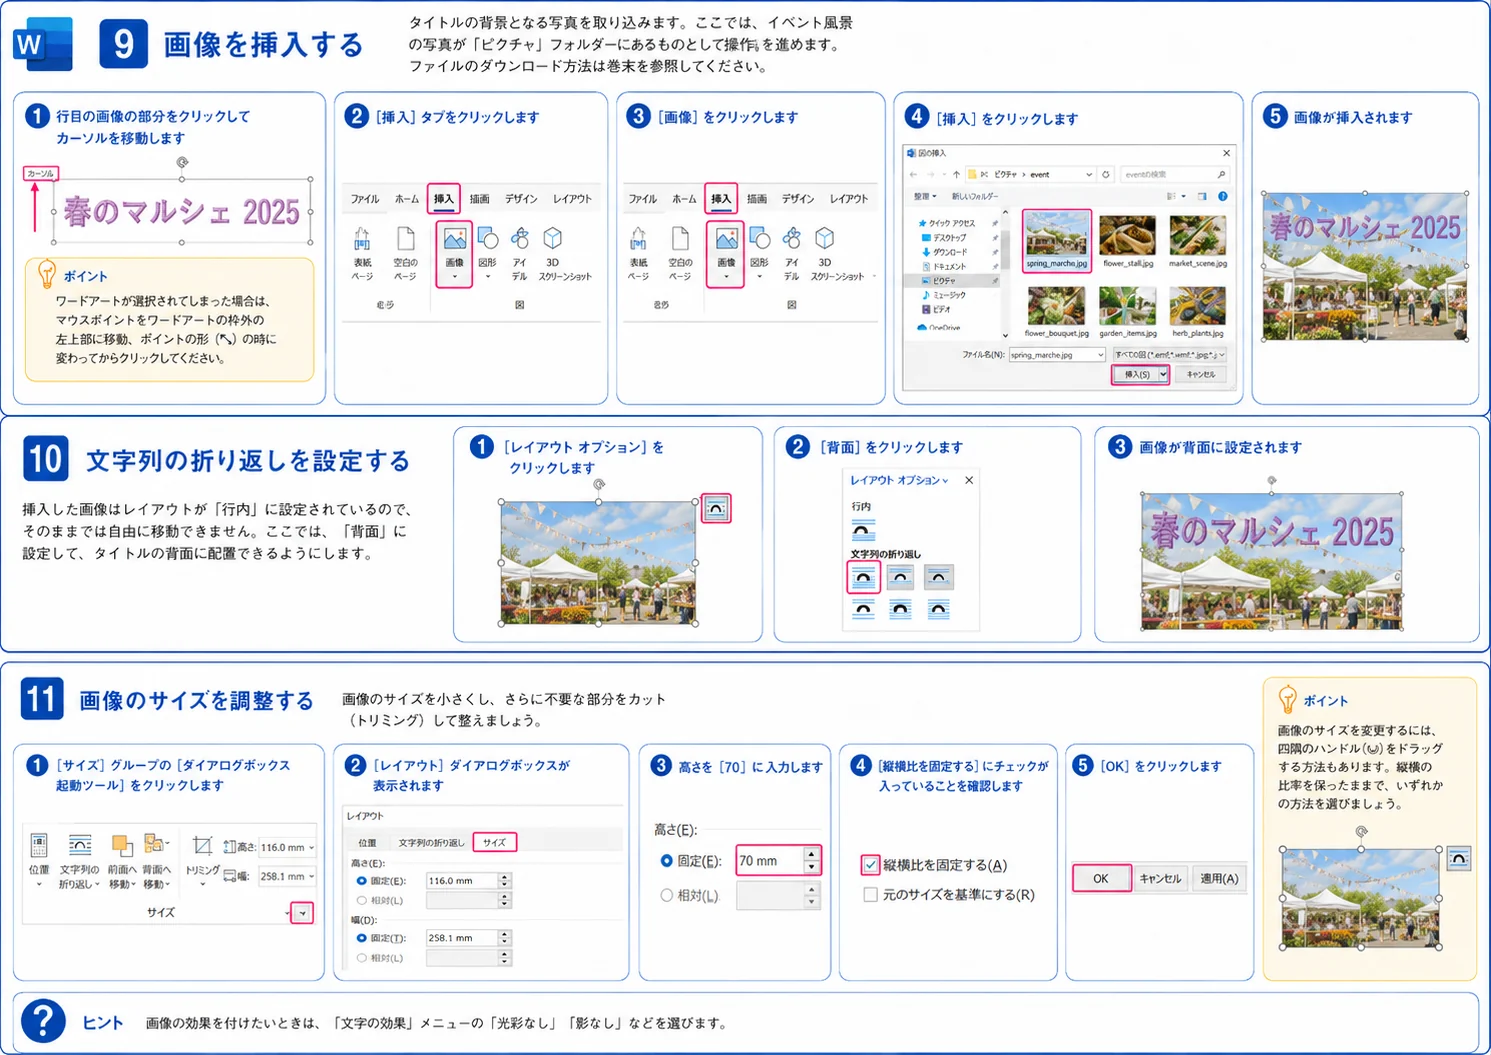This screenshot has width=1491, height=1055.
Task: Select the 固定(E) radio in section 11 step 3
Action: (x=666, y=860)
